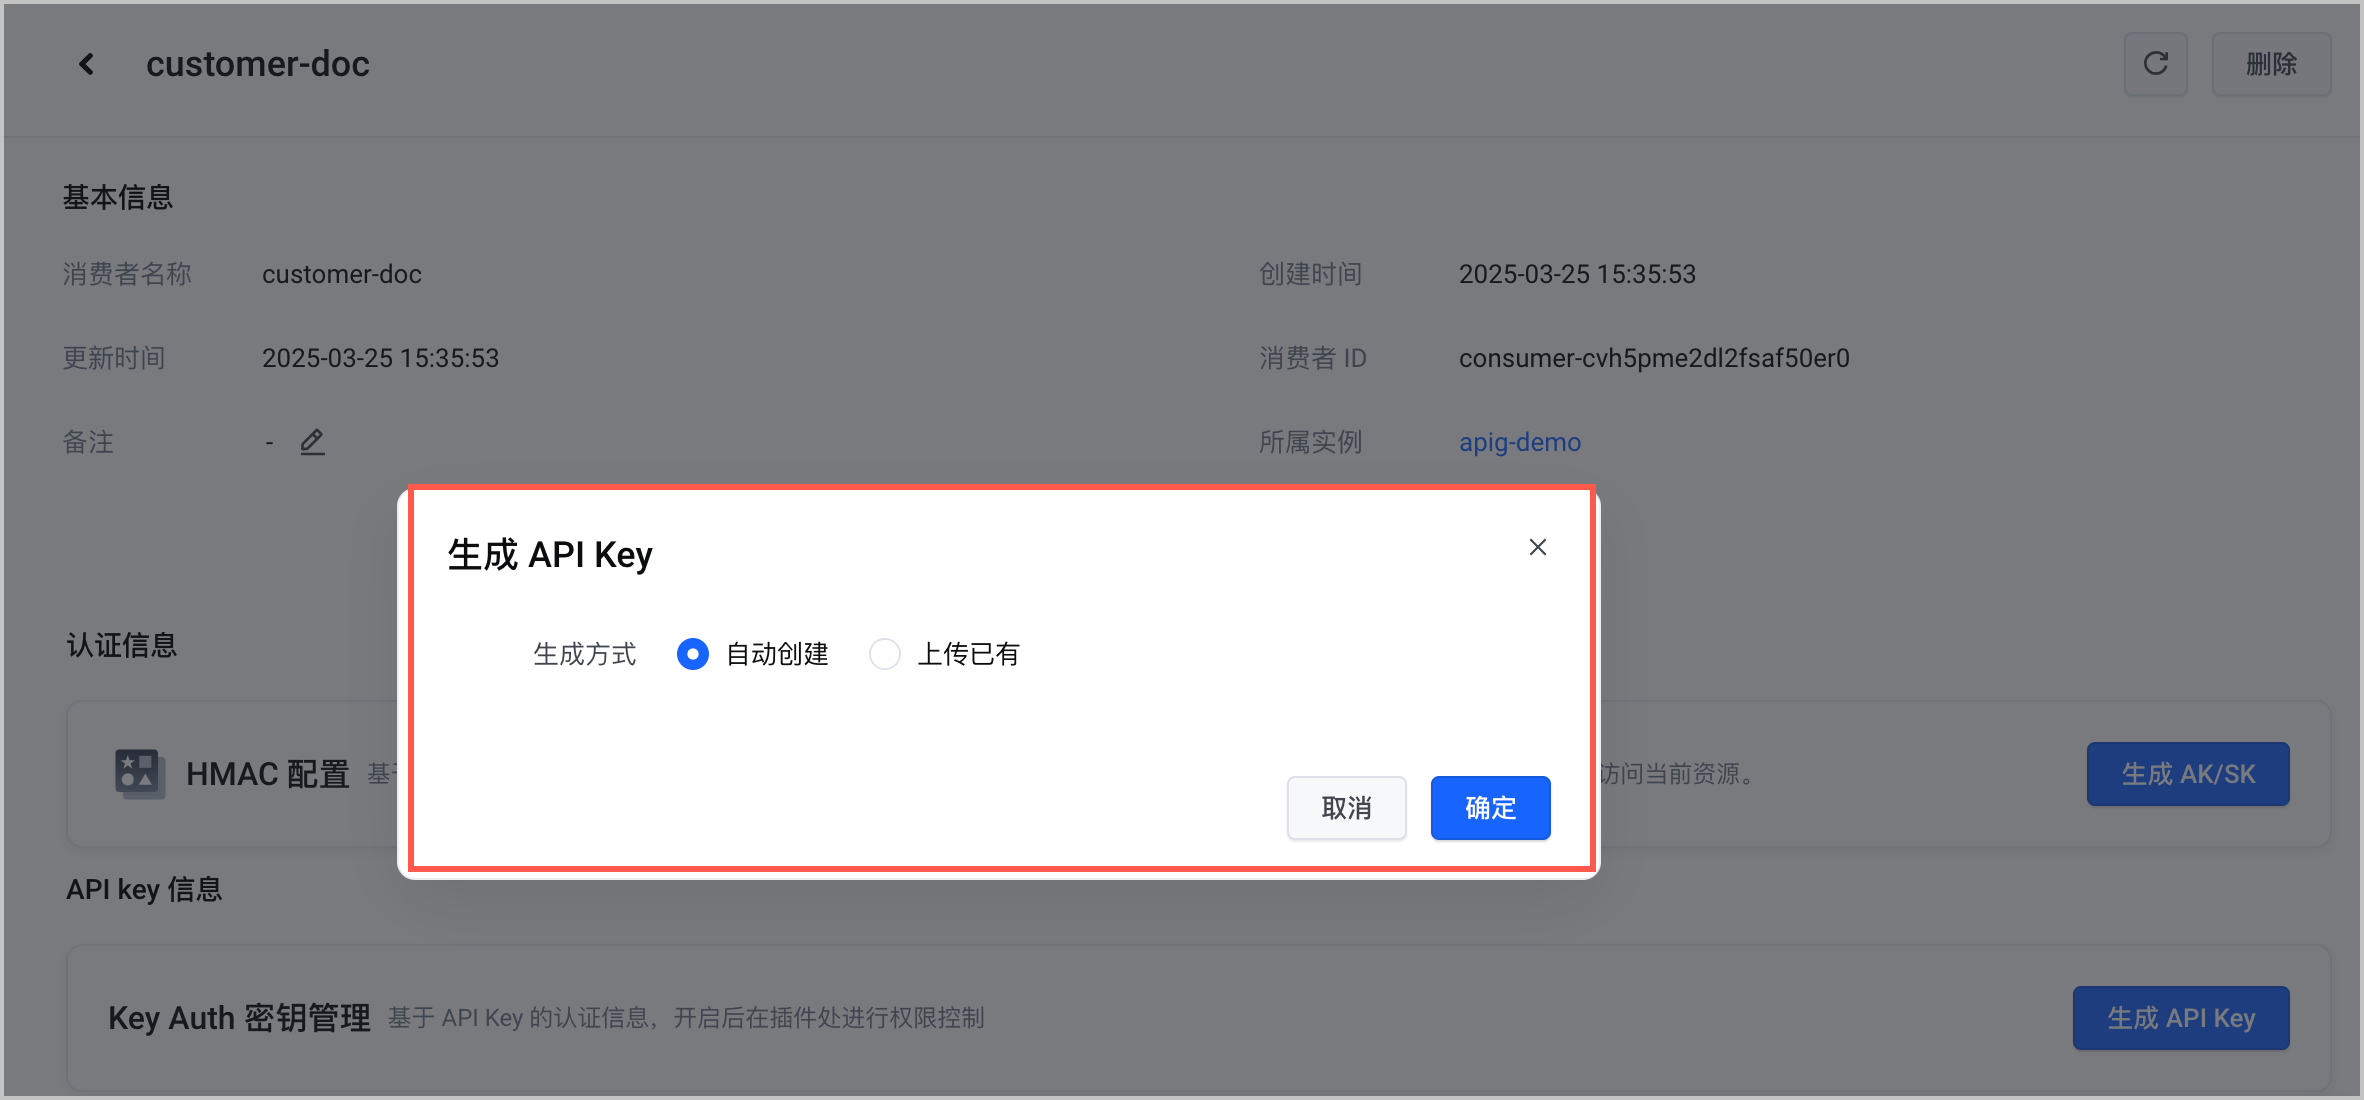Choose the 上传已有 radio option
Viewport: 2364px width, 1100px height.
pos(884,654)
